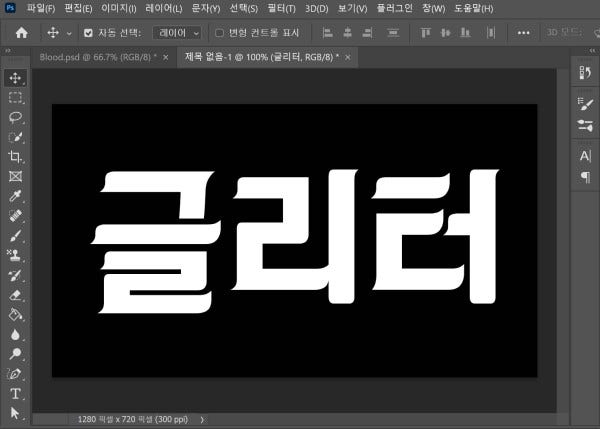The height and width of the screenshot is (429, 600).
Task: Open the 선택(S) menu
Action: [x=244, y=8]
